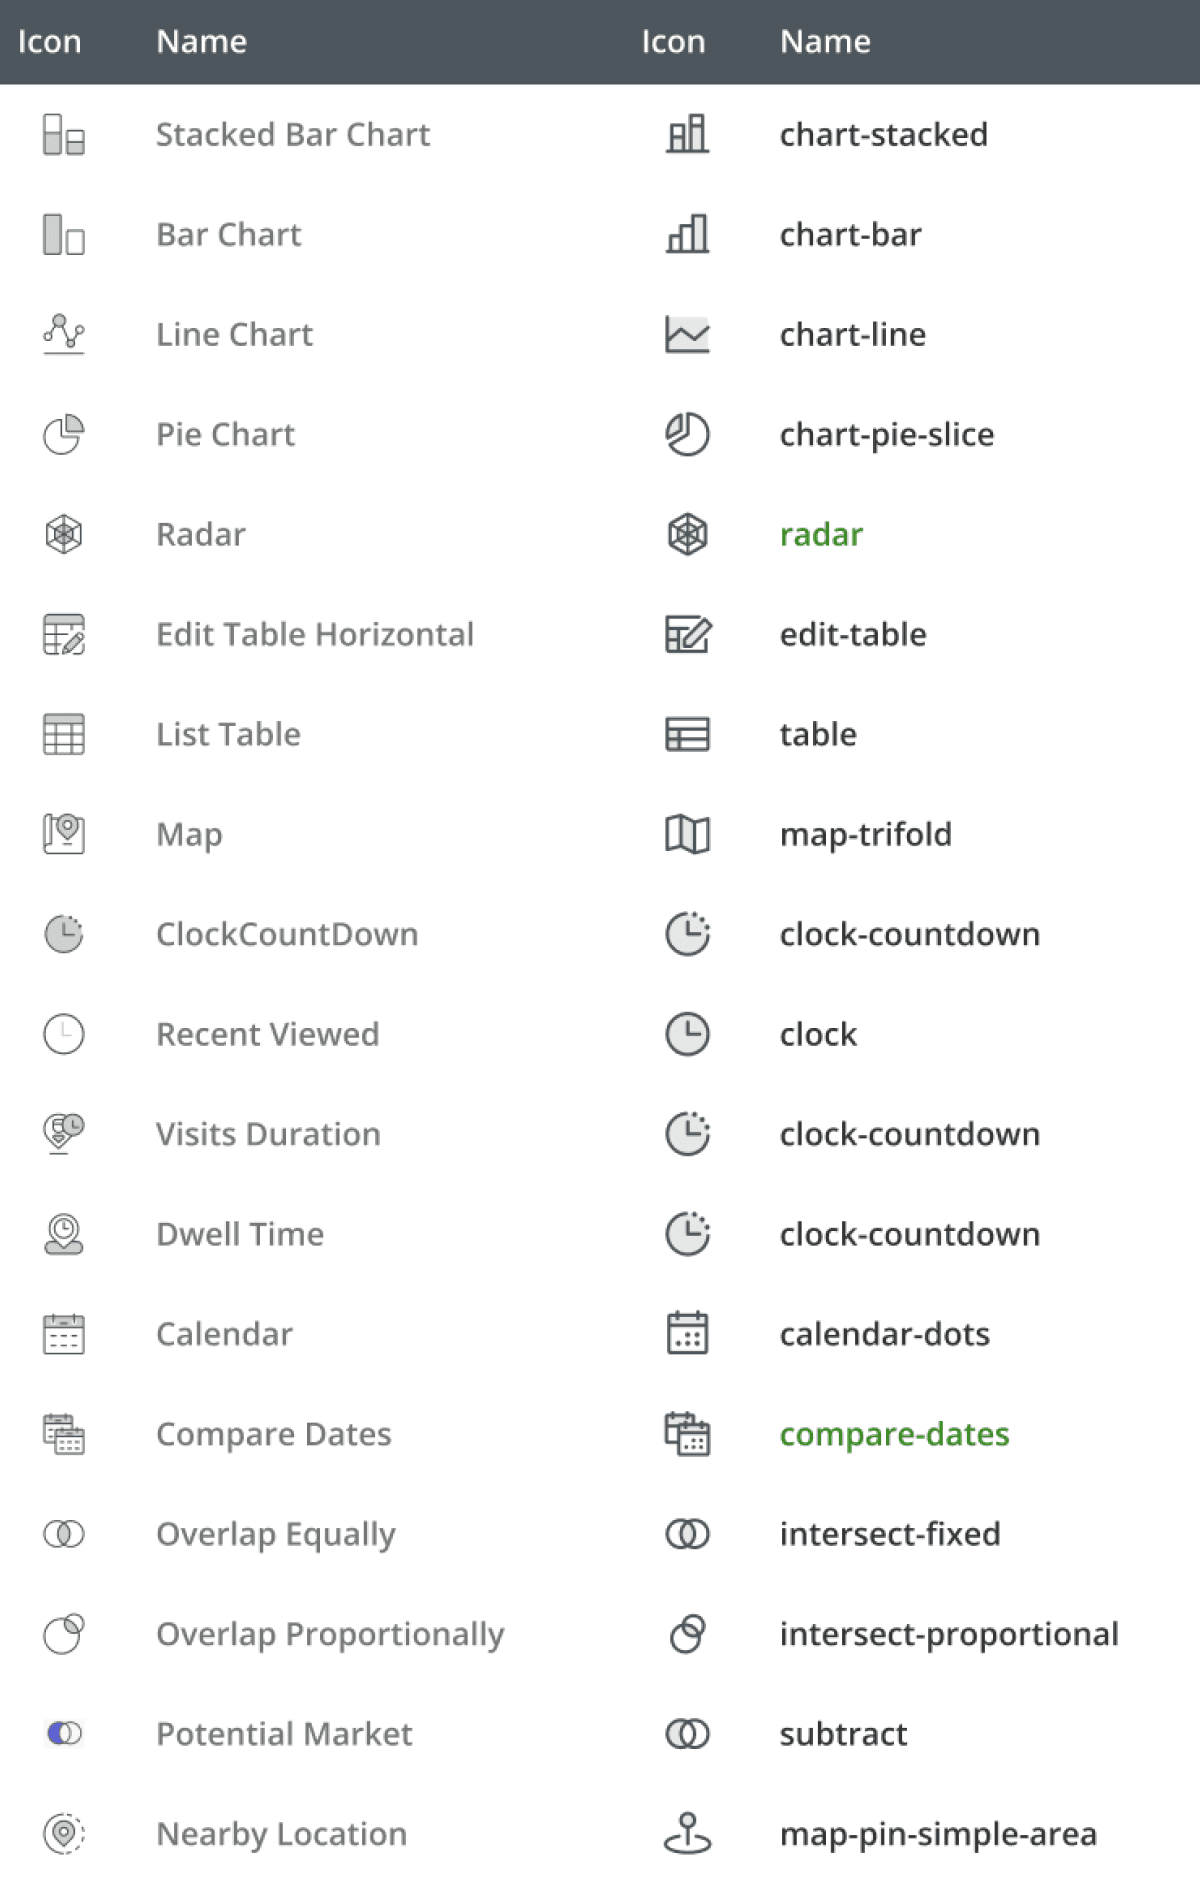Viewport: 1200px width, 1896px height.
Task: Select the Bar Chart icon
Action: coord(63,234)
